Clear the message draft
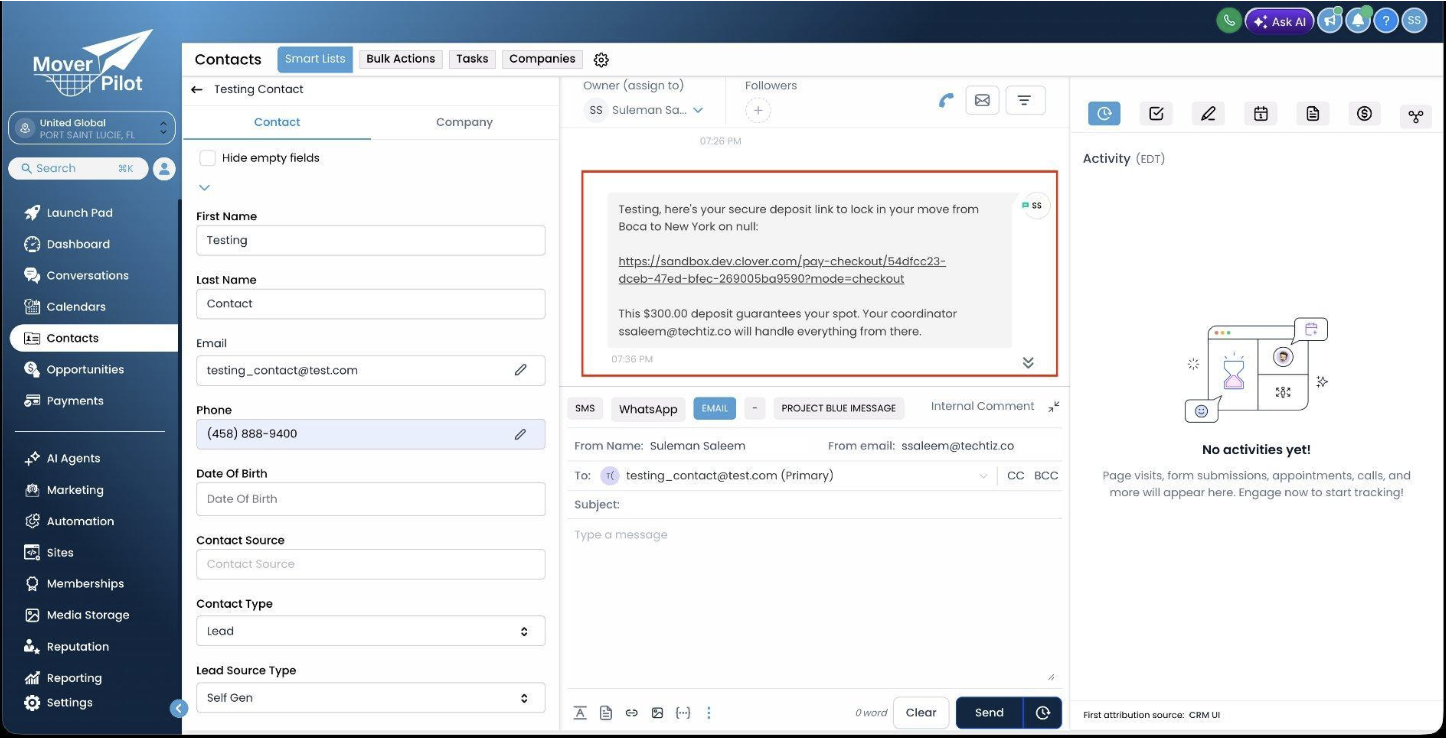 (921, 713)
